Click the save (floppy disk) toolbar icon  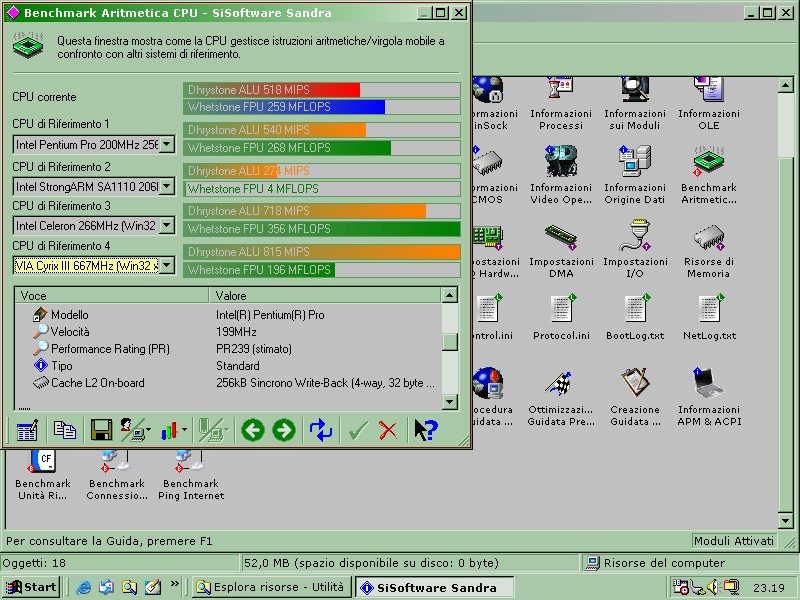[100, 430]
